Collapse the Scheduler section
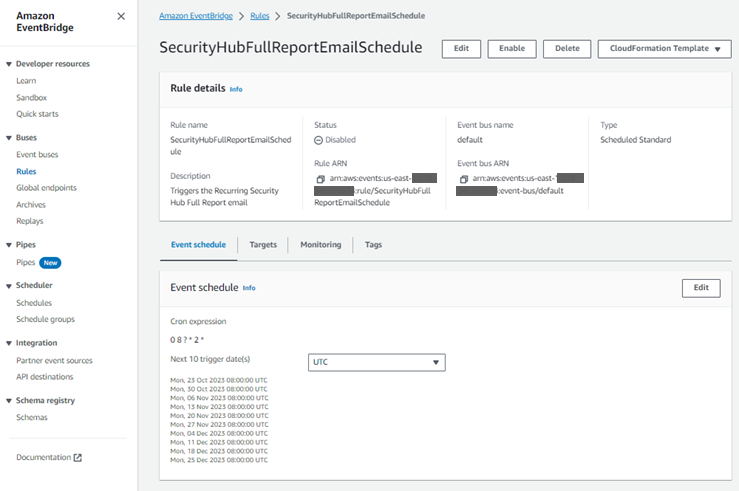The width and height of the screenshot is (739, 491). point(8,286)
